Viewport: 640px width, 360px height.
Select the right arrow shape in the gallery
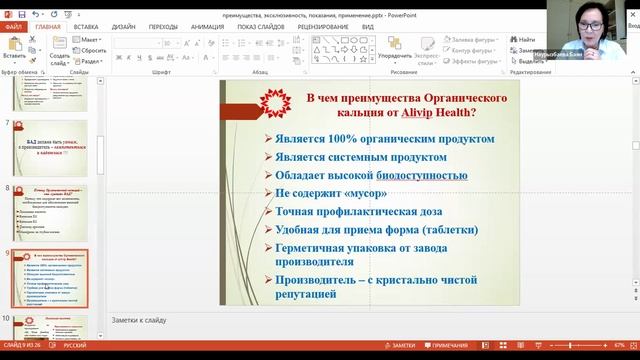coord(344,49)
